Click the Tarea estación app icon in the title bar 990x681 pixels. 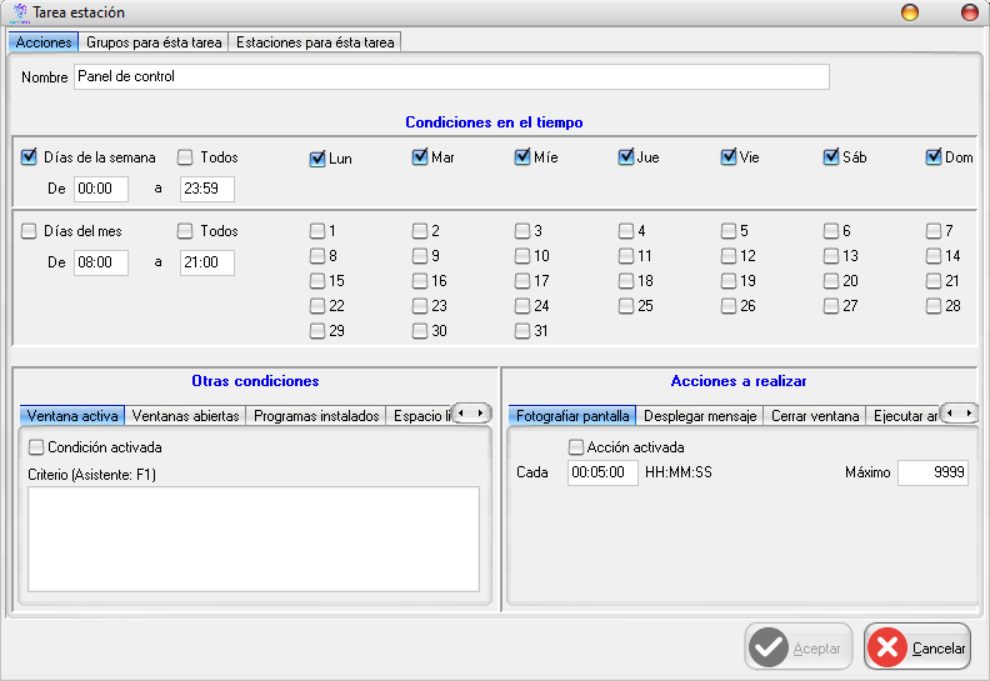coord(20,12)
